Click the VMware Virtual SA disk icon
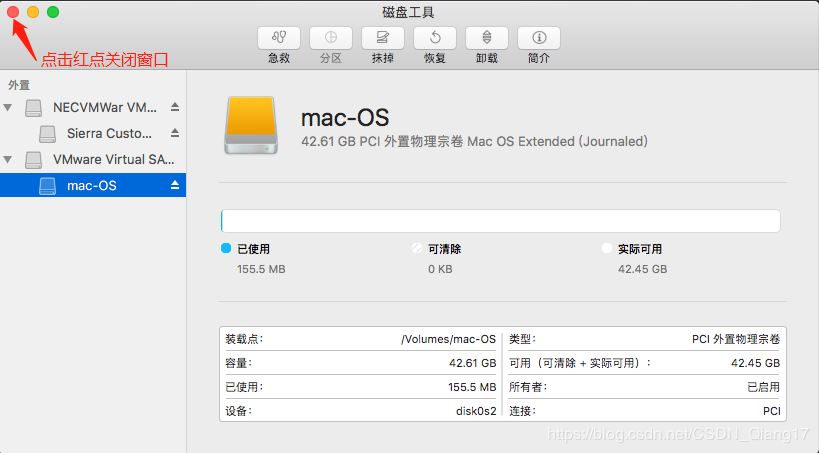Viewport: 819px width, 453px height. tap(33, 160)
